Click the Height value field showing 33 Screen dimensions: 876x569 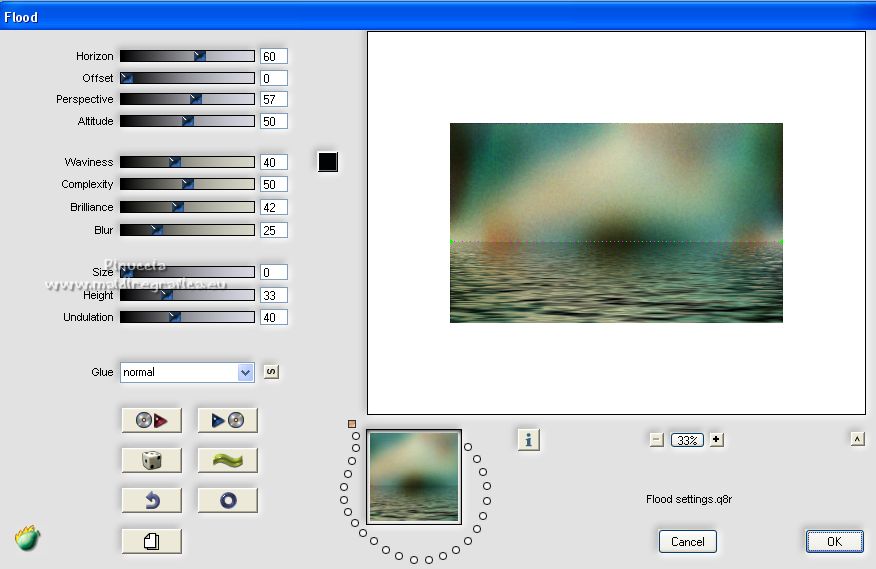(274, 295)
